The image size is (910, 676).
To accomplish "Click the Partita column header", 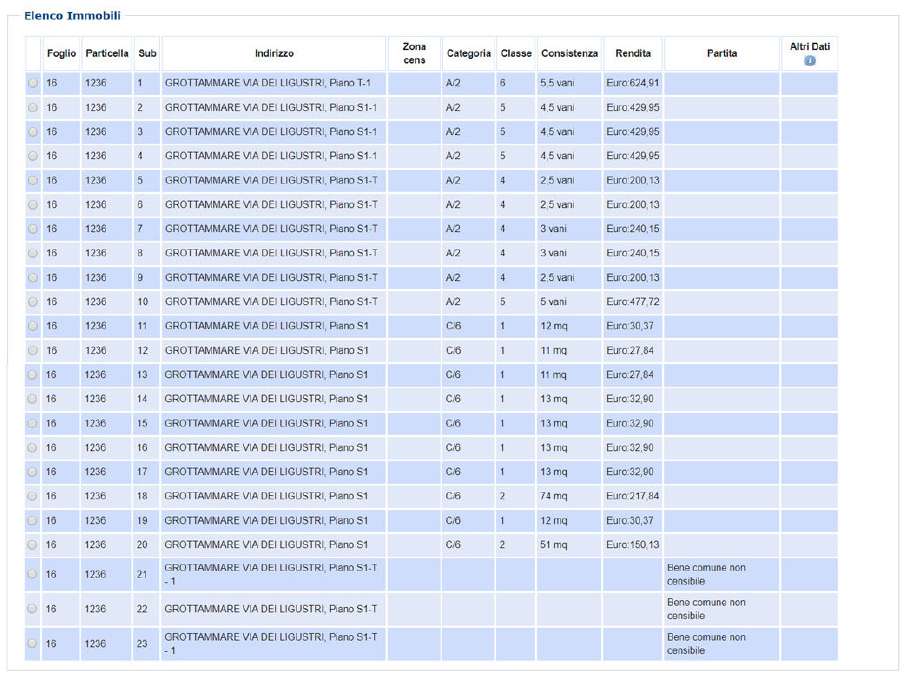I will [x=721, y=54].
